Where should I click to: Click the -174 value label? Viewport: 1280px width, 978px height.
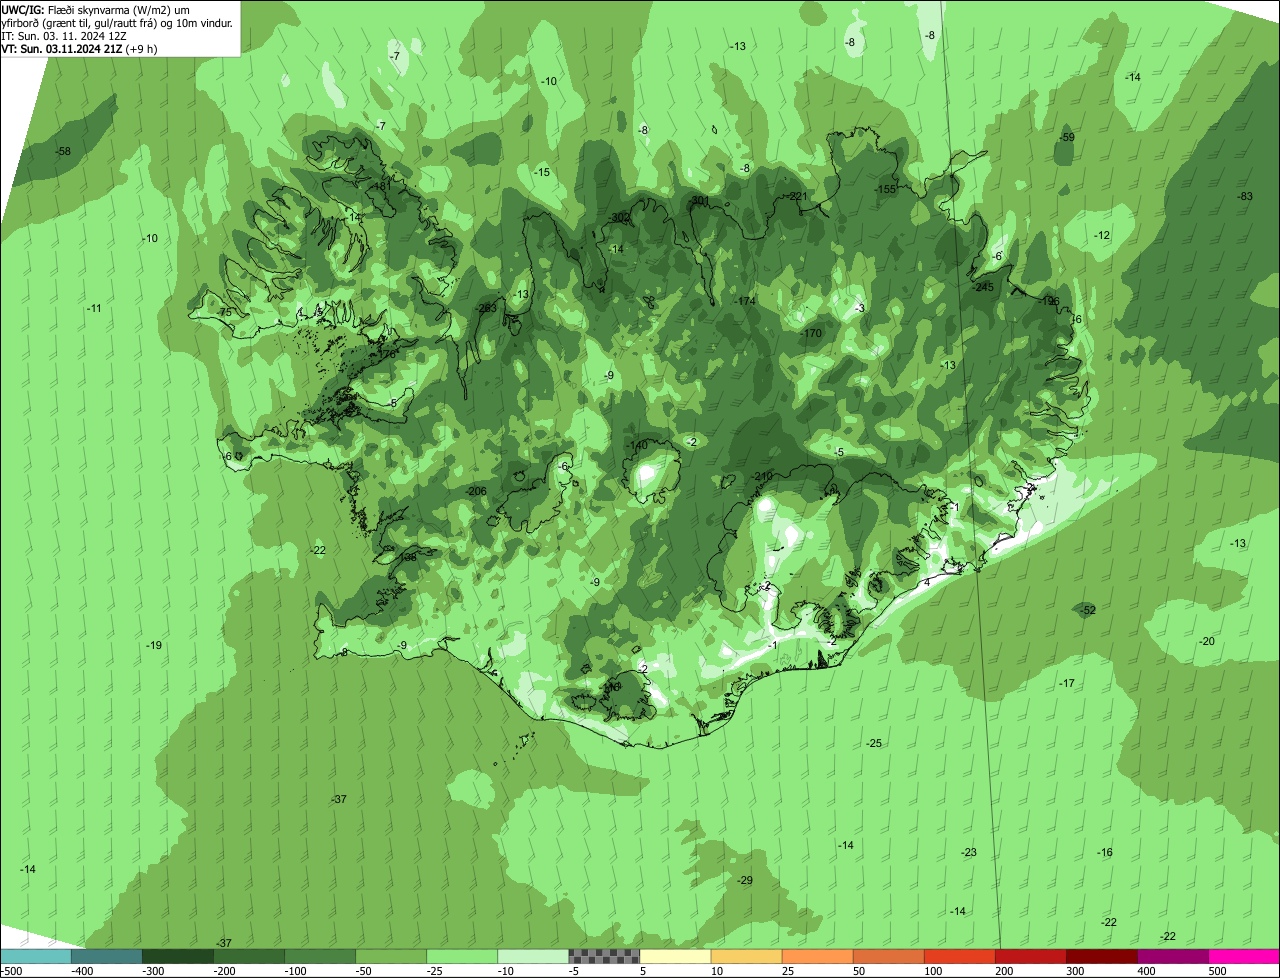pyautogui.click(x=745, y=301)
